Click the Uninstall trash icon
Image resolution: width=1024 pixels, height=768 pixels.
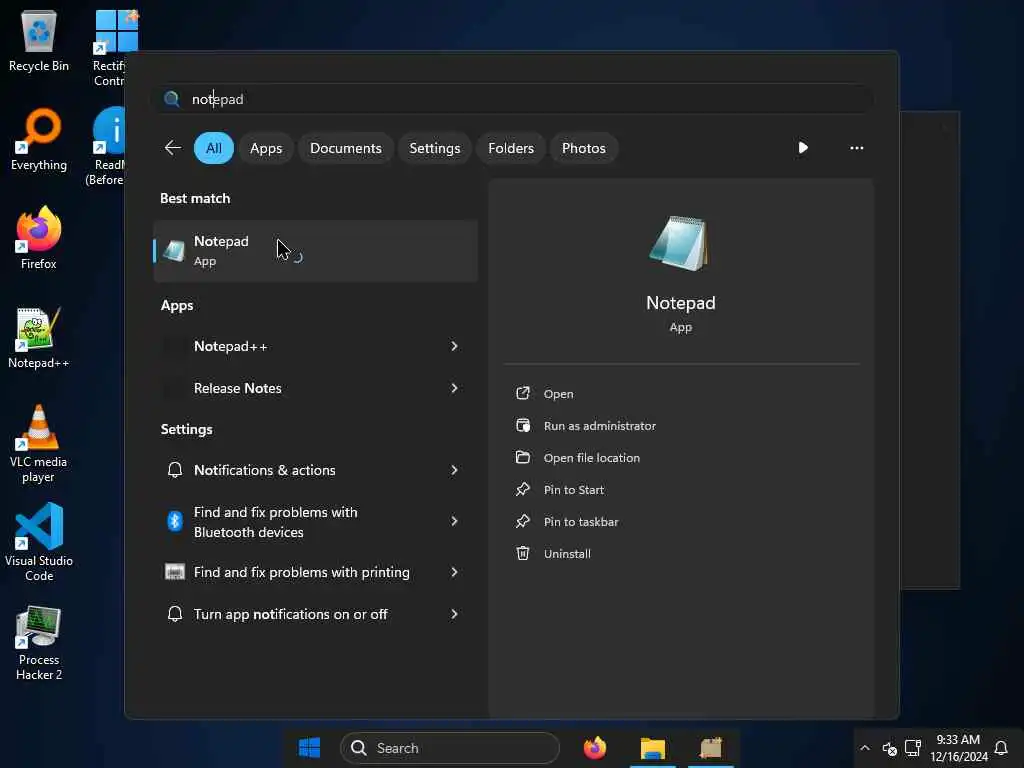(522, 553)
